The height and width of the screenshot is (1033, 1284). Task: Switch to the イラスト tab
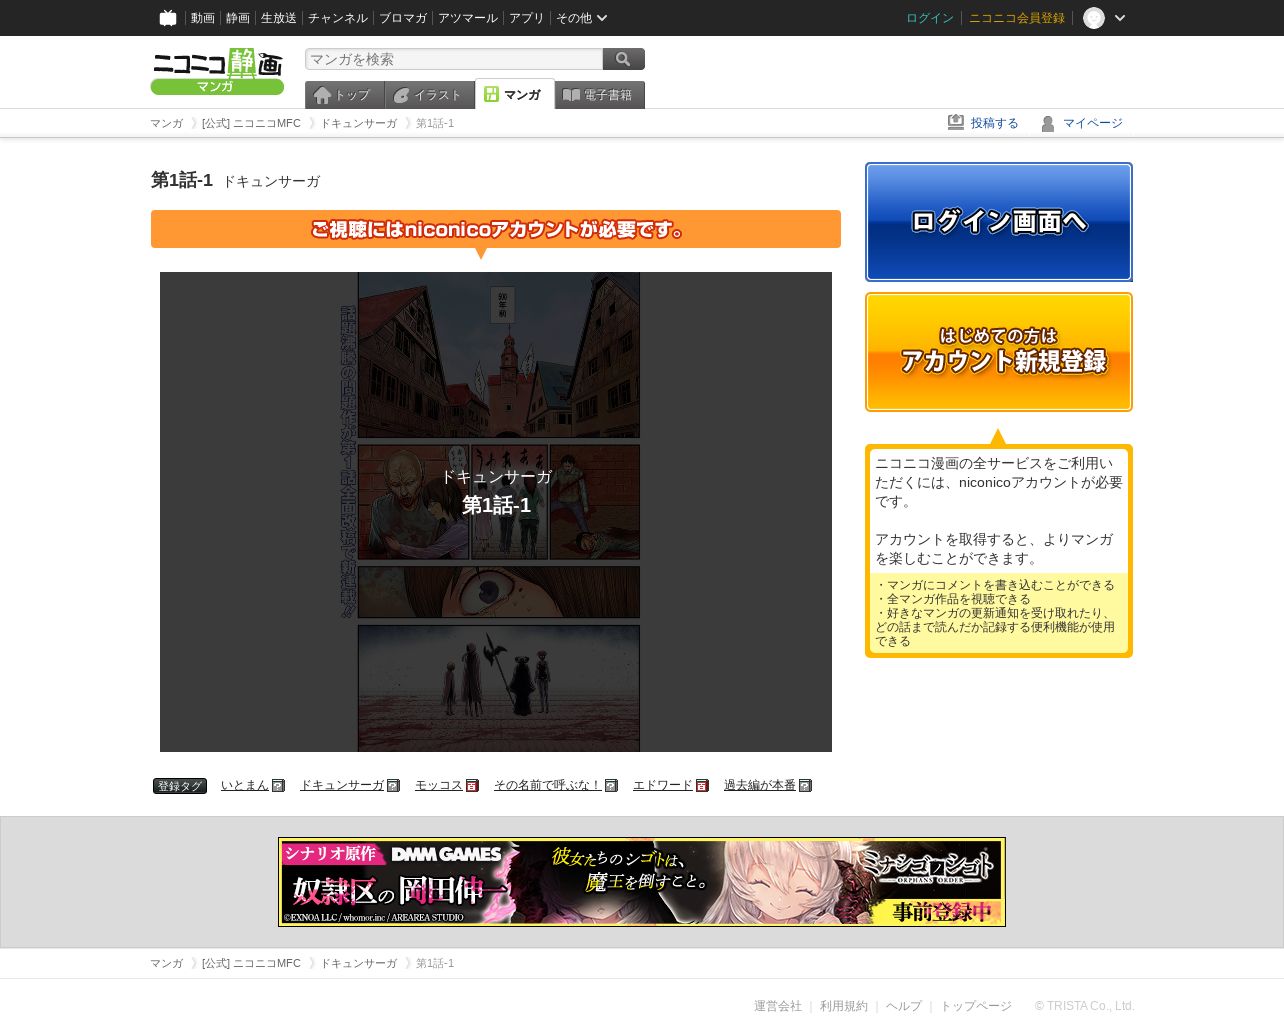point(430,95)
